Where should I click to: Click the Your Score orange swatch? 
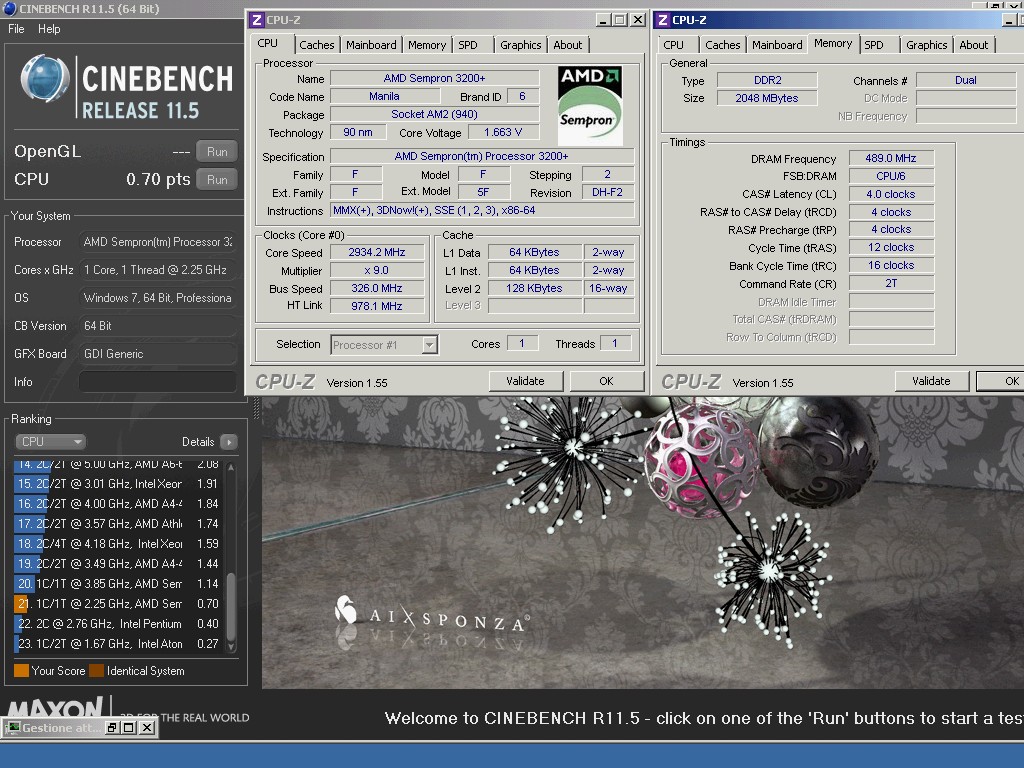21,671
